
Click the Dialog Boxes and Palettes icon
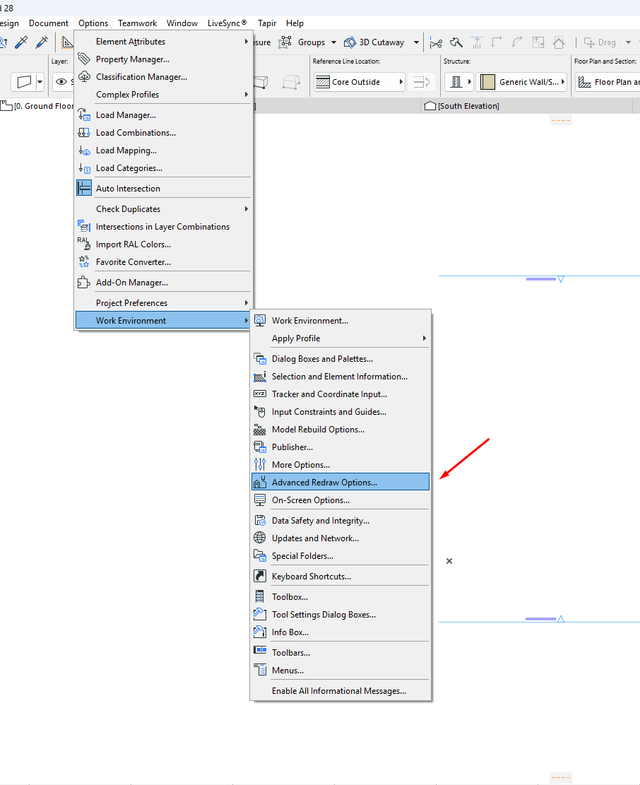260,358
